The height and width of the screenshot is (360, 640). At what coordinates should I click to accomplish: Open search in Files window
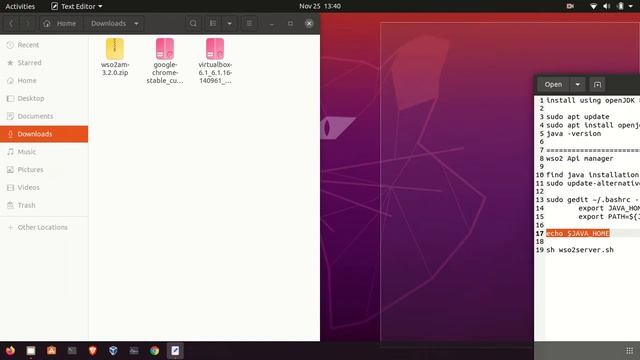point(193,24)
